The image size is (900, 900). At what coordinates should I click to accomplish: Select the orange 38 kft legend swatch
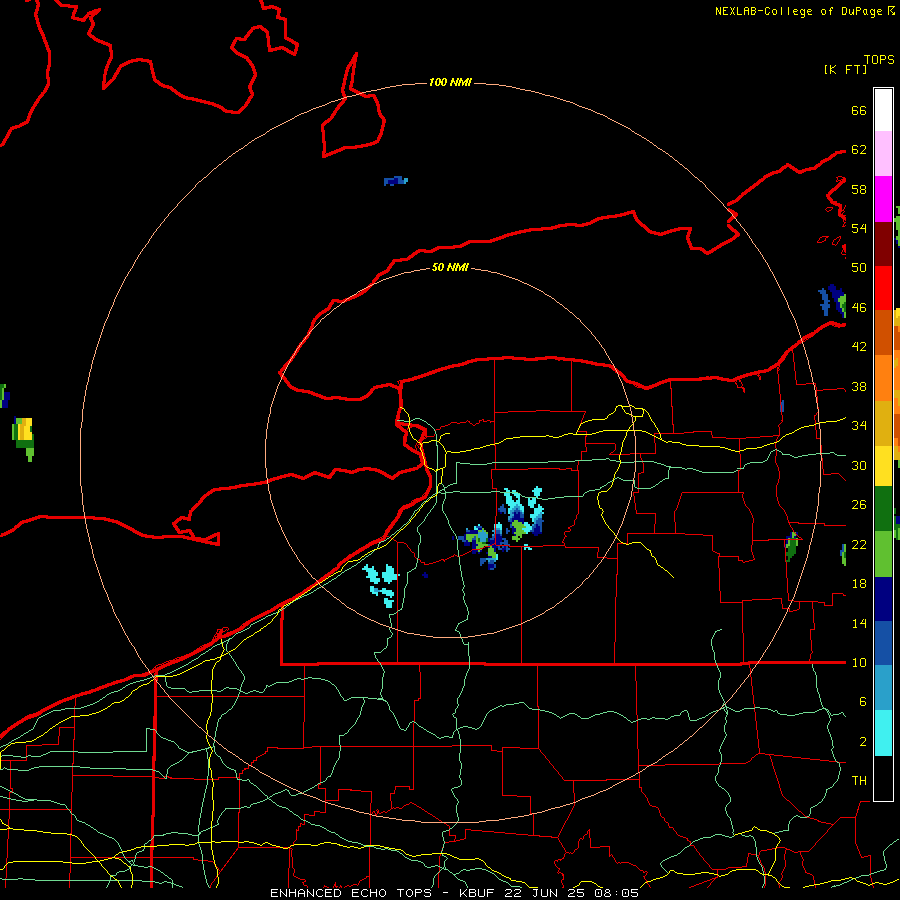(x=883, y=378)
